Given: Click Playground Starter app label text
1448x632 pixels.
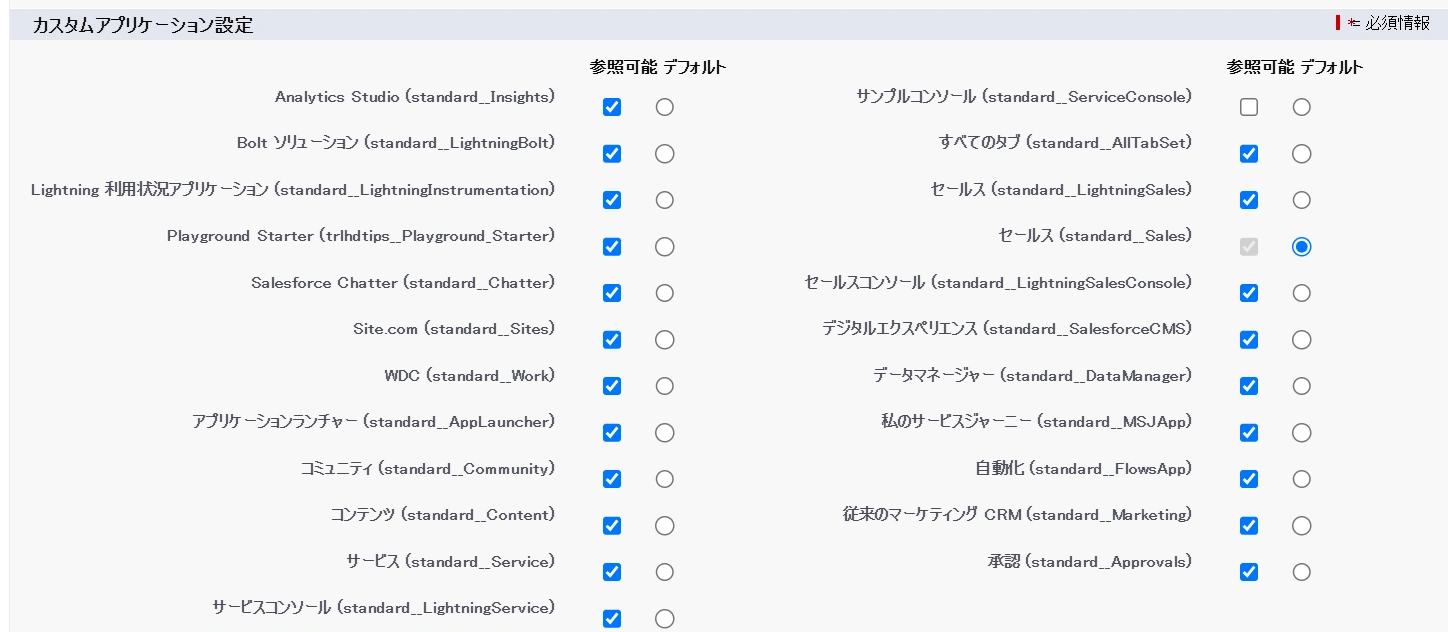Looking at the screenshot, I should tap(361, 236).
